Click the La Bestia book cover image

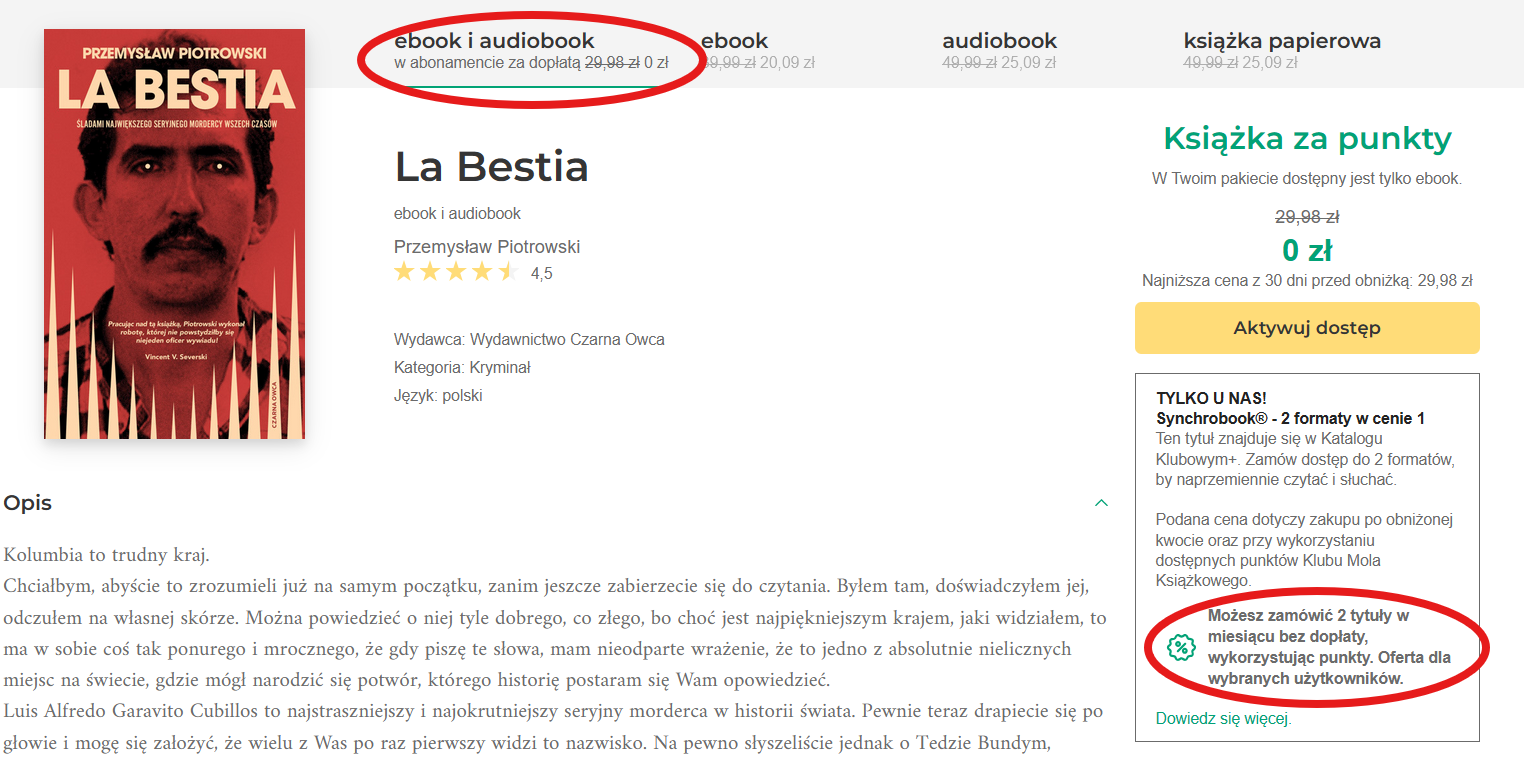[x=175, y=234]
